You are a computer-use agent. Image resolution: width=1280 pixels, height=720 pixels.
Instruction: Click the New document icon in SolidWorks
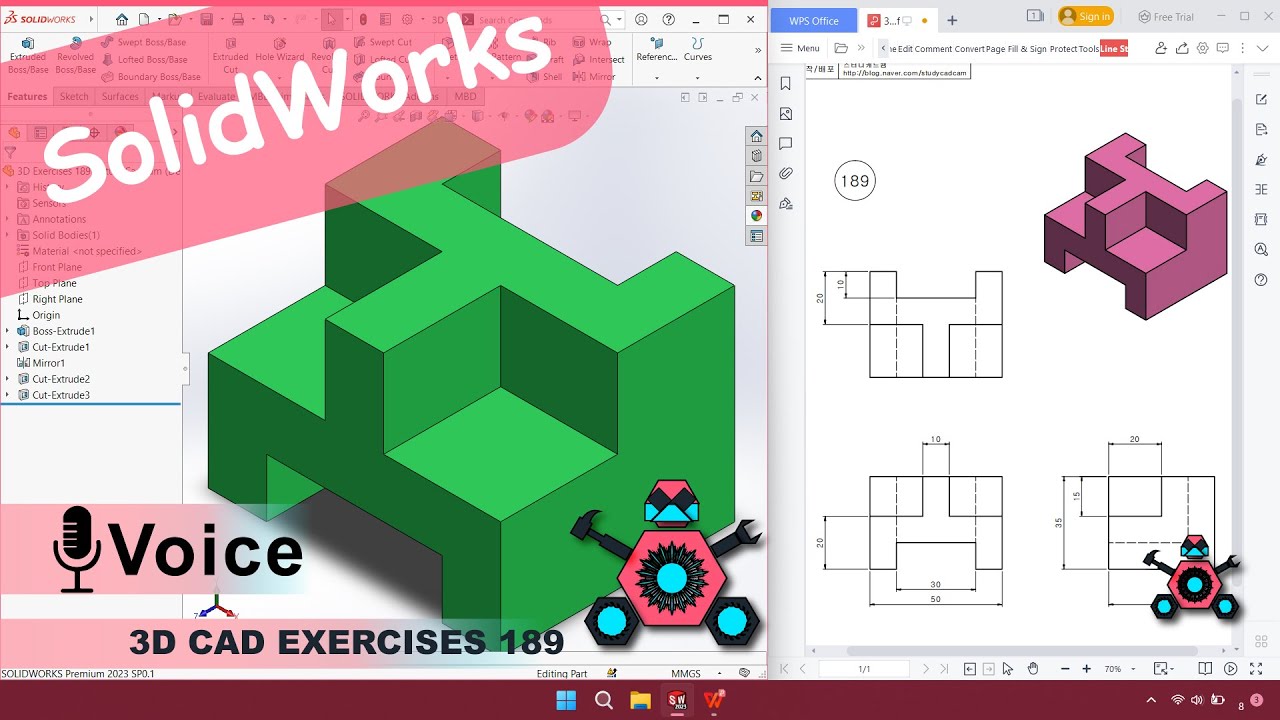pos(144,19)
